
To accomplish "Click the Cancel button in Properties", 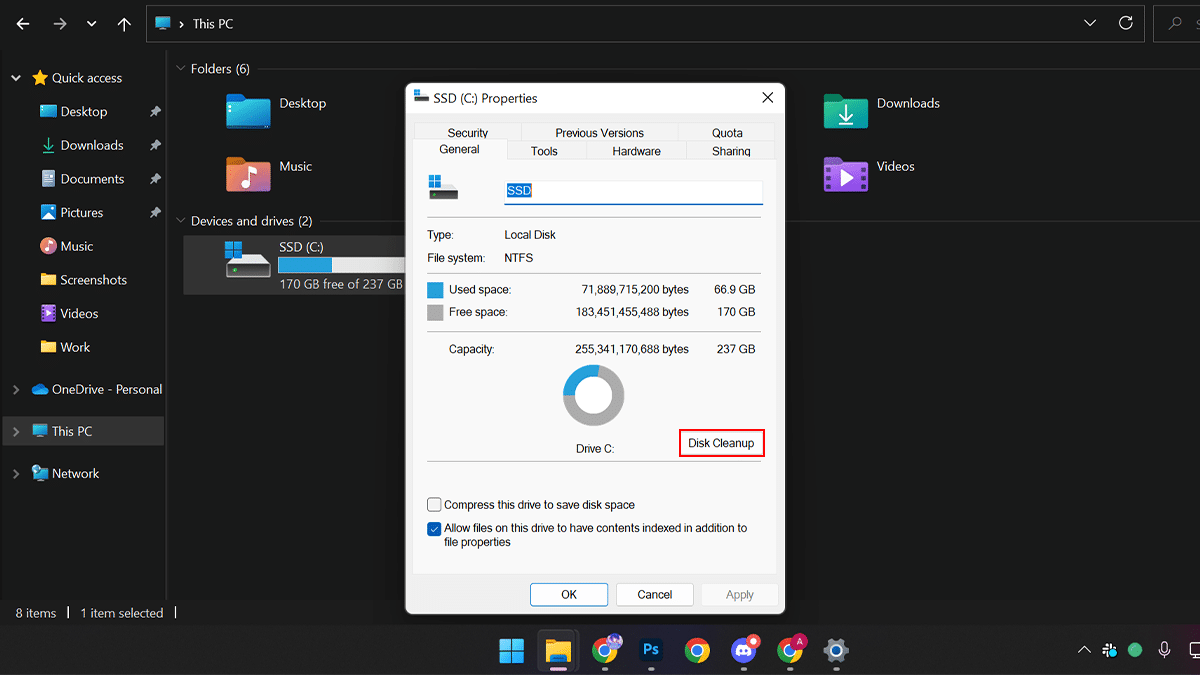I will (x=655, y=594).
